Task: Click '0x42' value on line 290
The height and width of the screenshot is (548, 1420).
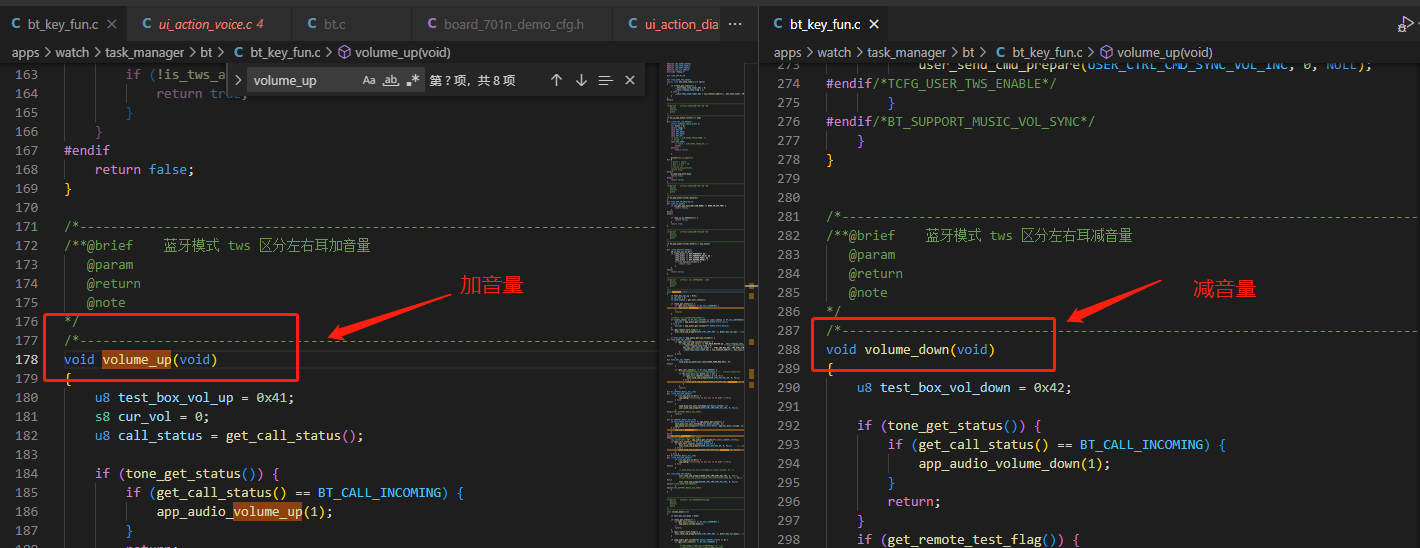Action: 1049,387
